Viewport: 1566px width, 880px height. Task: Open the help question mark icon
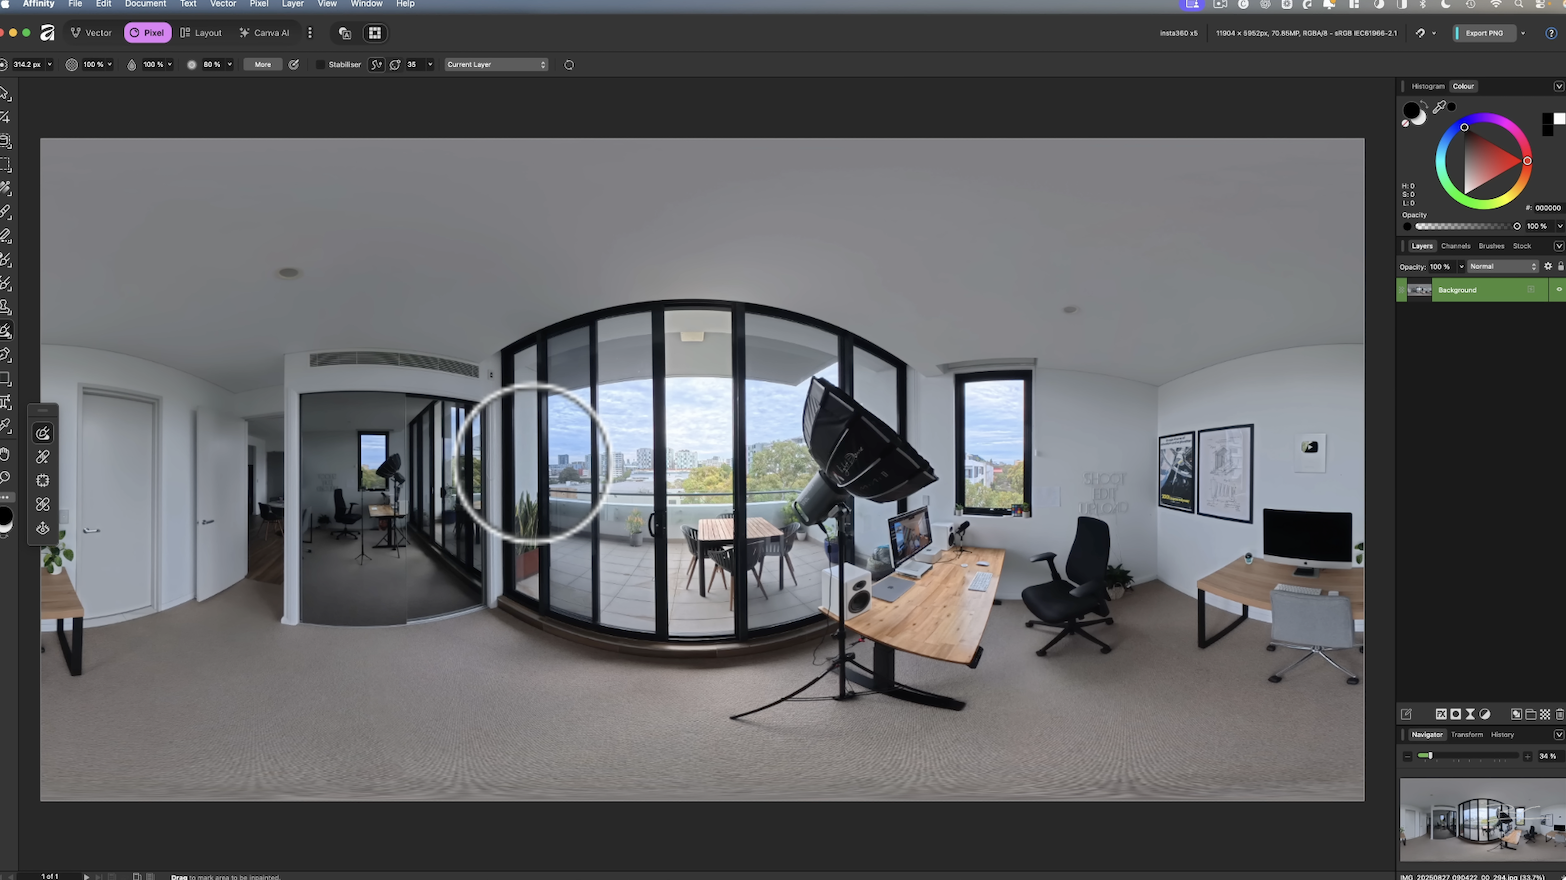click(x=1551, y=33)
